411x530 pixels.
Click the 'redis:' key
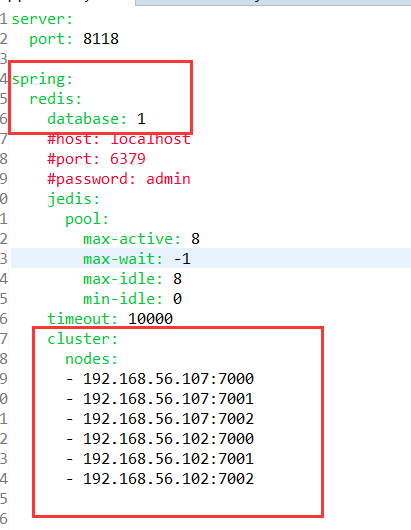pyautogui.click(x=55, y=99)
